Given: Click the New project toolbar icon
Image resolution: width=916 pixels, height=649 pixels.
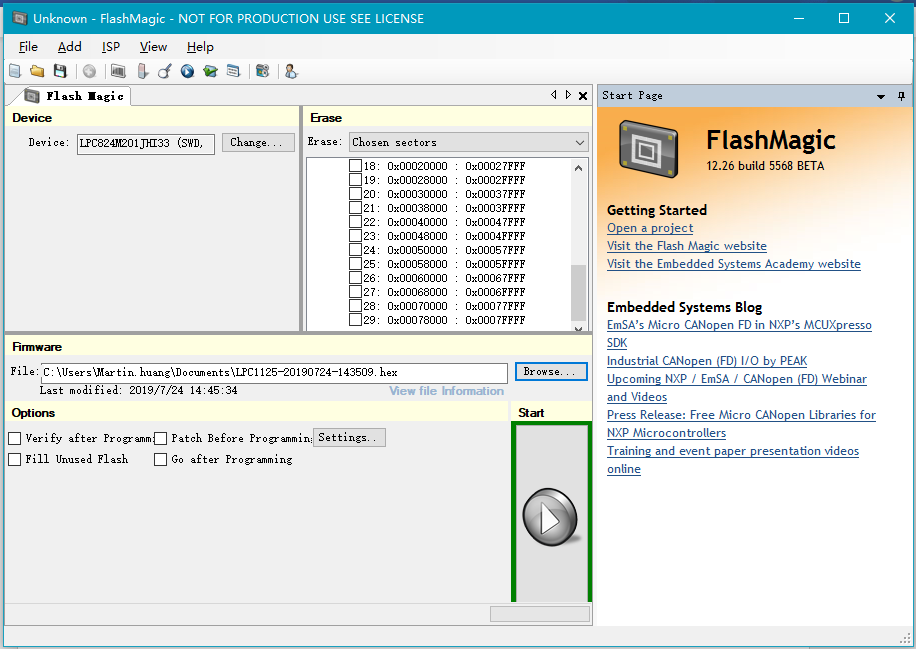Looking at the screenshot, I should (x=14, y=71).
